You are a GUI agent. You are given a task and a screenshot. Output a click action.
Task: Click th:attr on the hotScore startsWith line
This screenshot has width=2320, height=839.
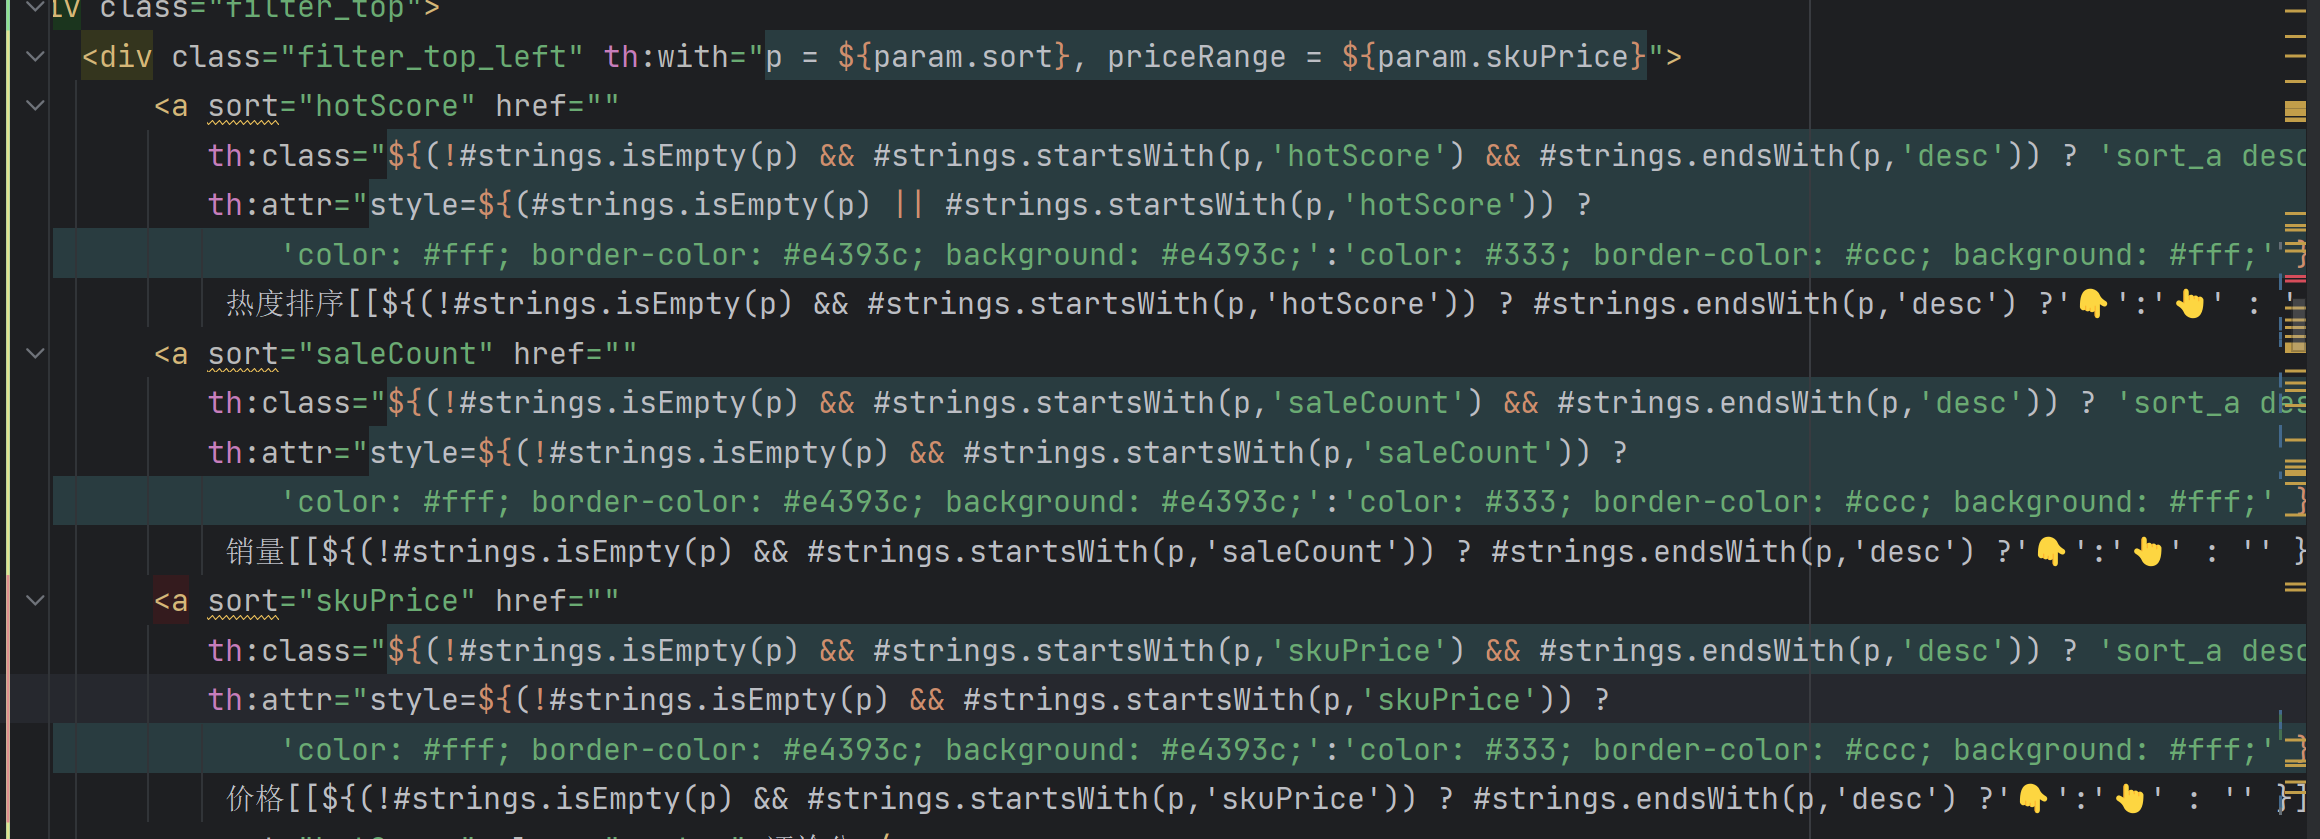click(270, 205)
